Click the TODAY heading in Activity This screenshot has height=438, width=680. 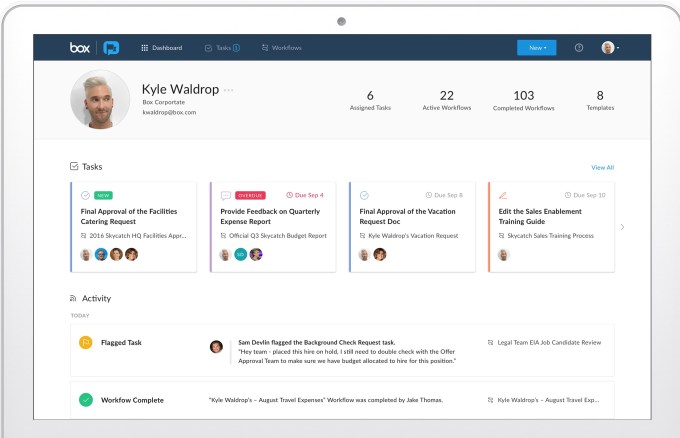click(x=80, y=316)
